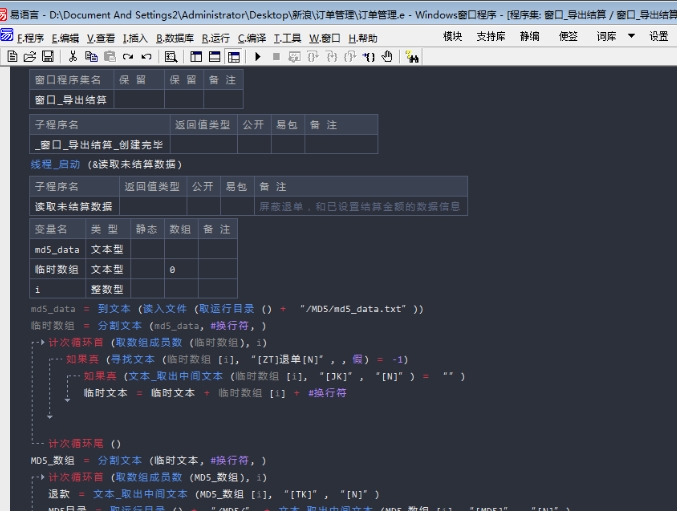Viewport: 677px width, 511px height.
Task: Click the 静编 button
Action: tap(530, 36)
